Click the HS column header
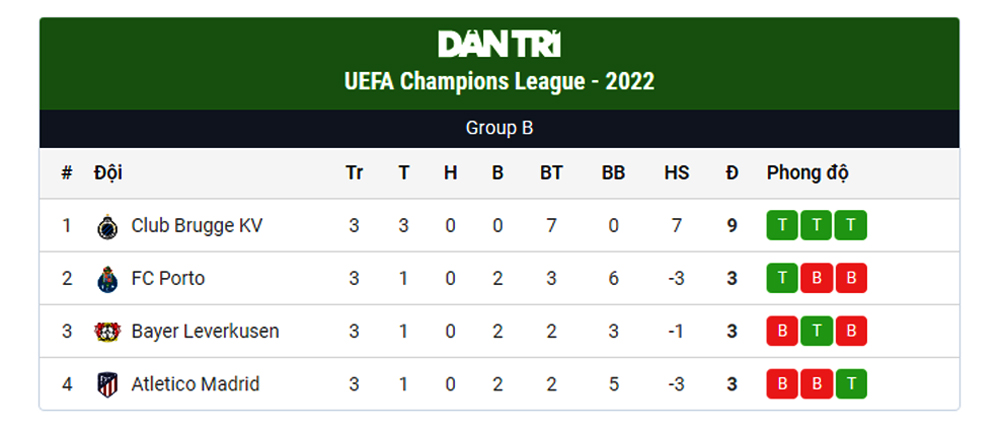Image resolution: width=1000 pixels, height=430 pixels. click(676, 174)
